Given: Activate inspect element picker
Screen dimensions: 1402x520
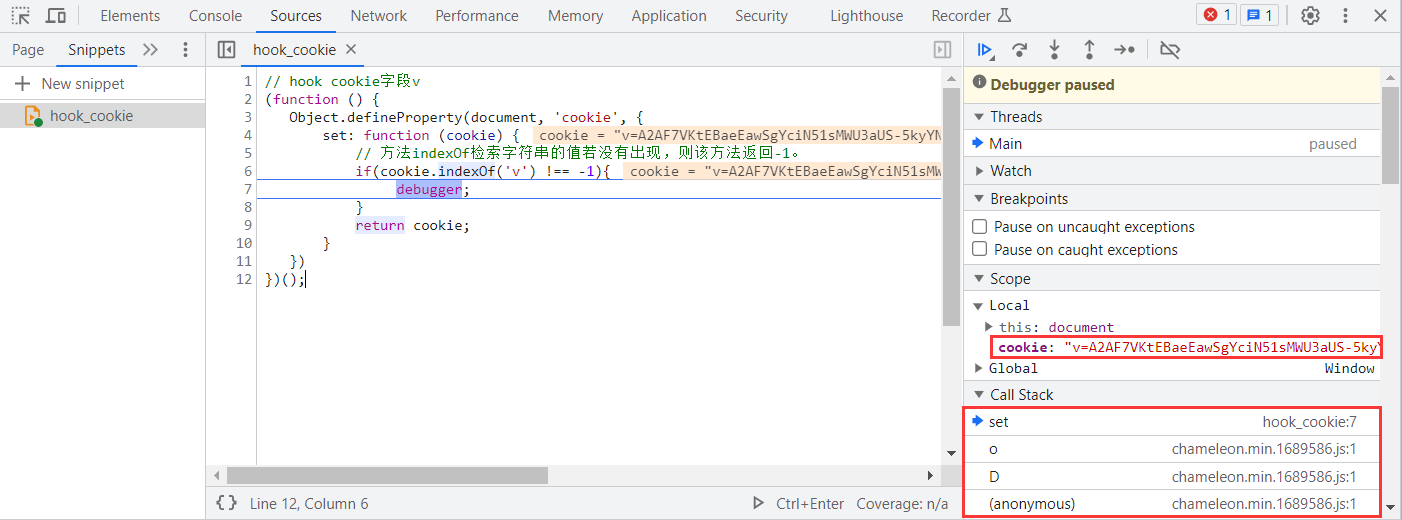Looking at the screenshot, I should coord(21,16).
